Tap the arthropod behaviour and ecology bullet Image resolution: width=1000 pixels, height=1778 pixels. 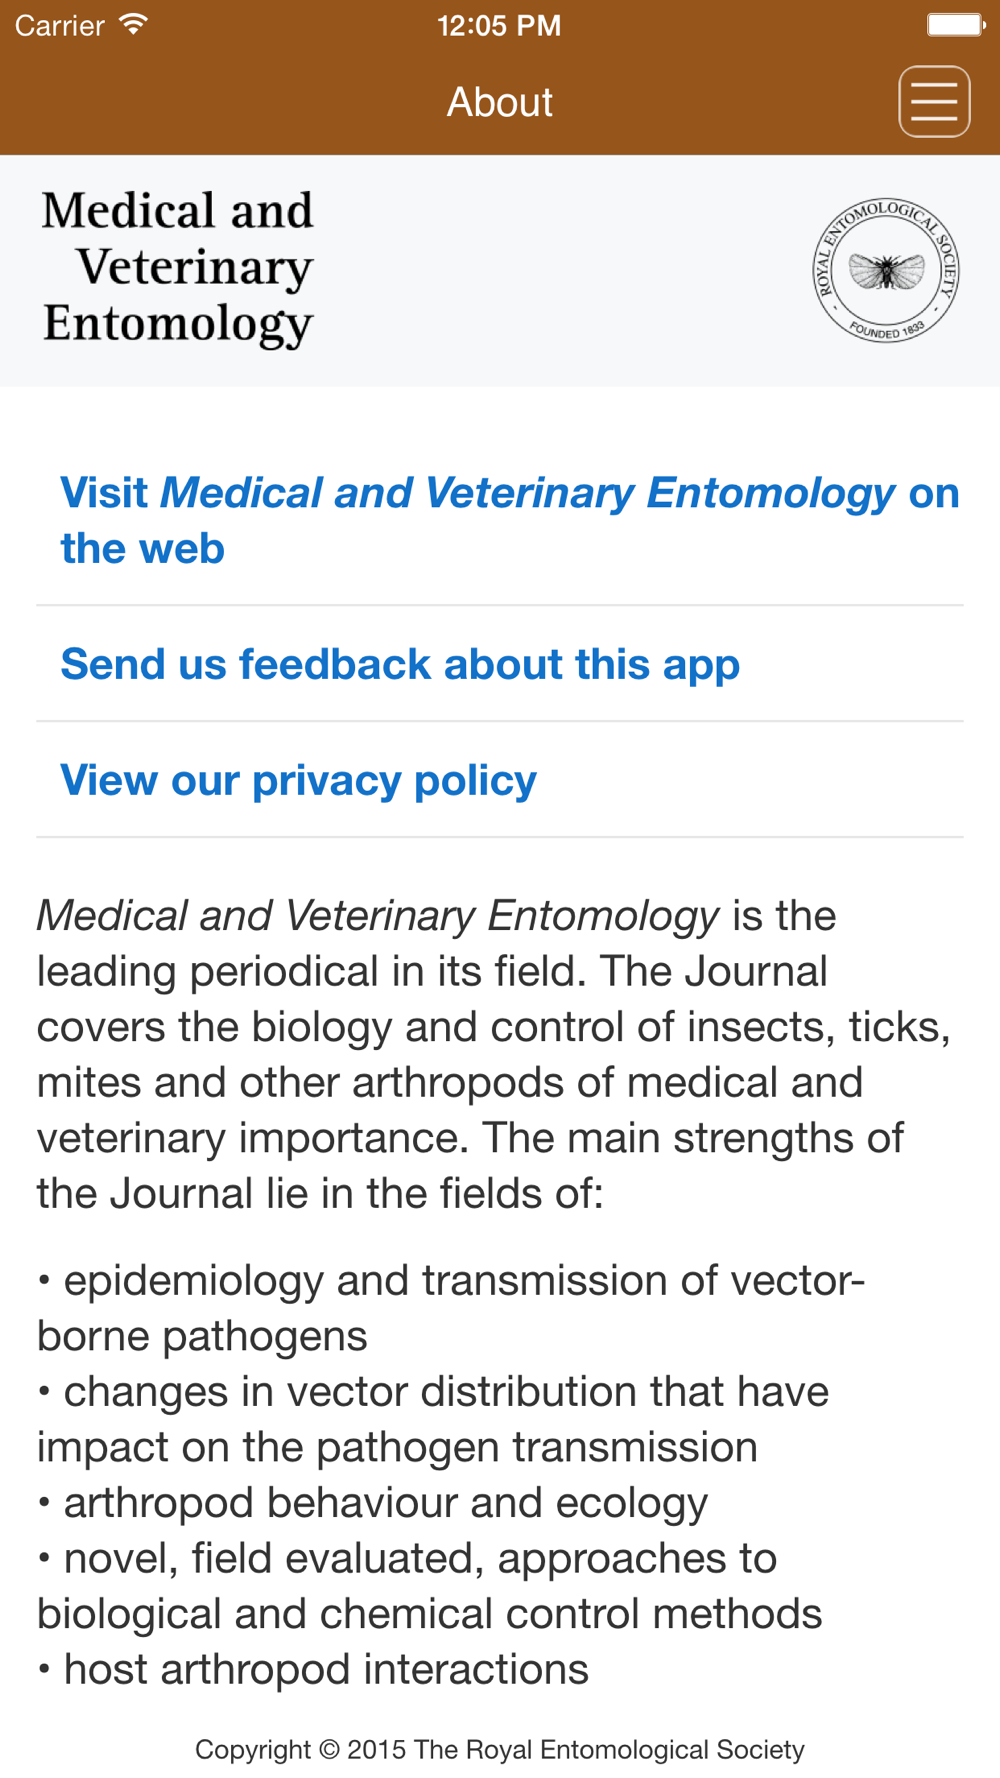pos(372,1503)
